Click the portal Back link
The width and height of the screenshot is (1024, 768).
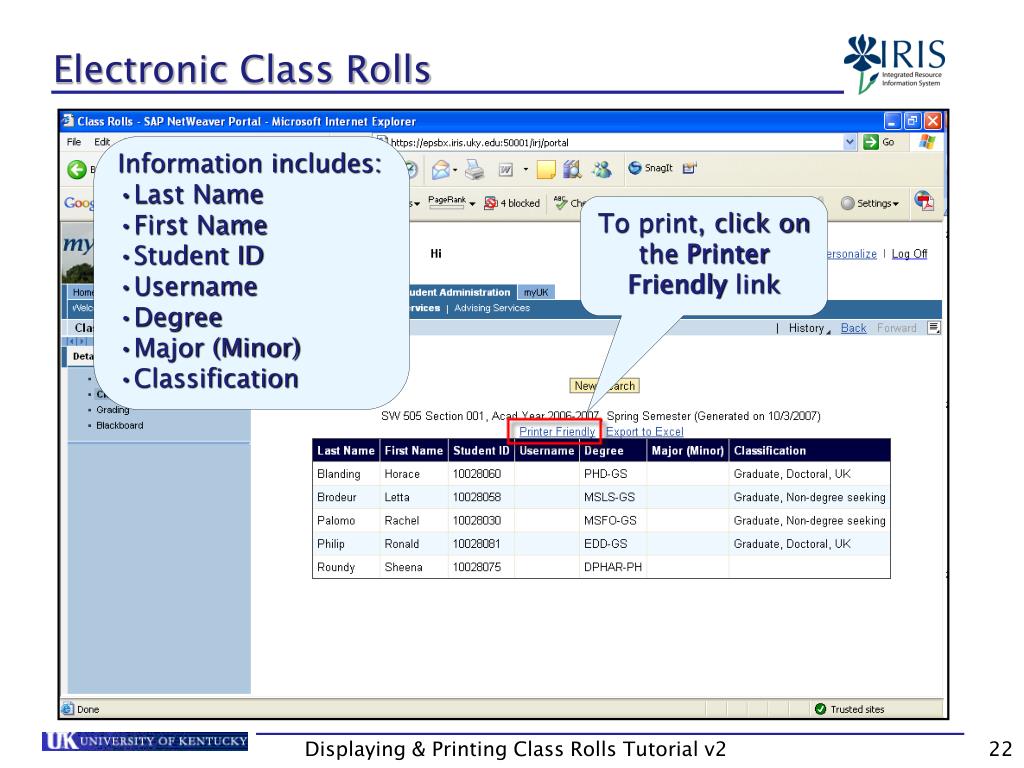click(853, 328)
